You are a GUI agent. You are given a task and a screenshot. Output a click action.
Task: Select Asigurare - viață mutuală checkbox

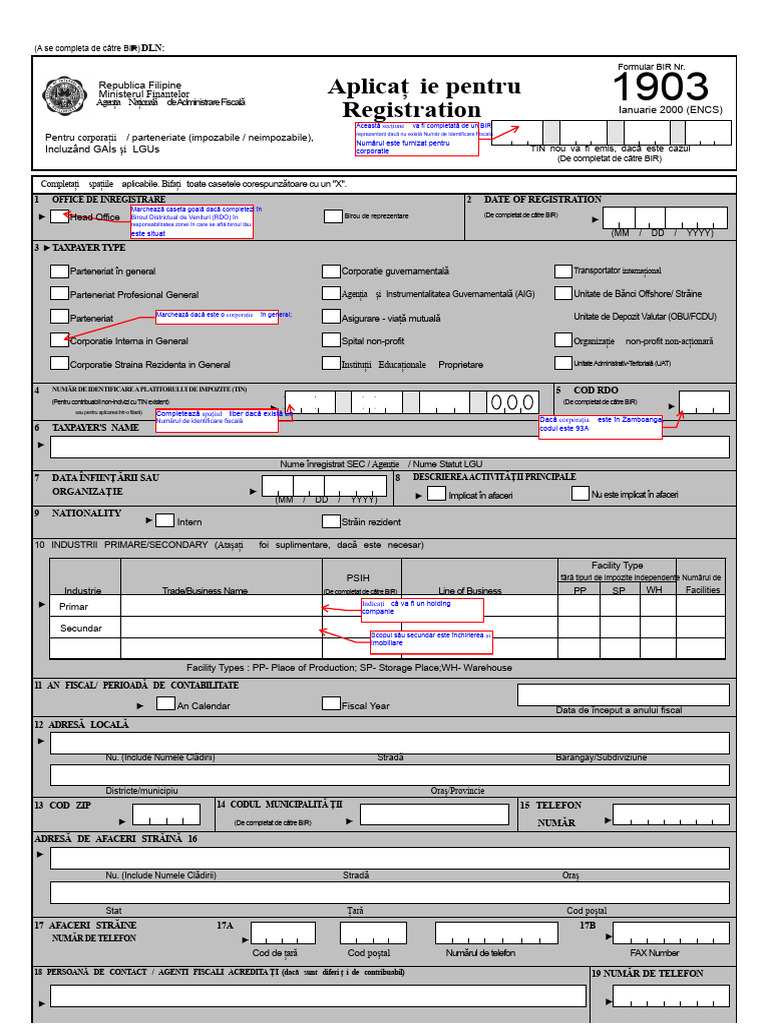pyautogui.click(x=331, y=317)
